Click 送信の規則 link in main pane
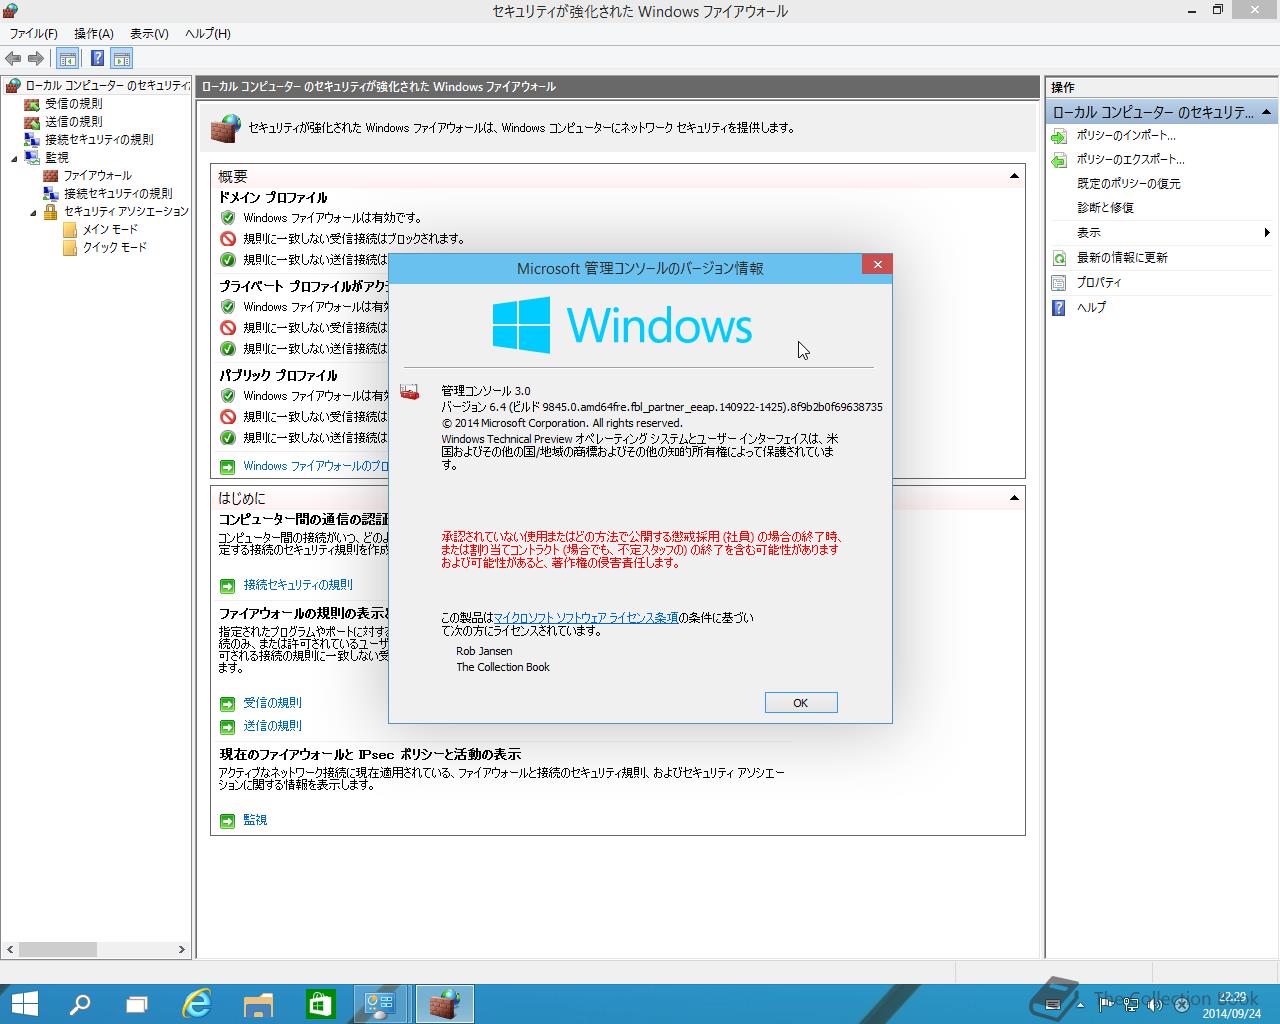The width and height of the screenshot is (1280, 1024). pyautogui.click(x=272, y=726)
